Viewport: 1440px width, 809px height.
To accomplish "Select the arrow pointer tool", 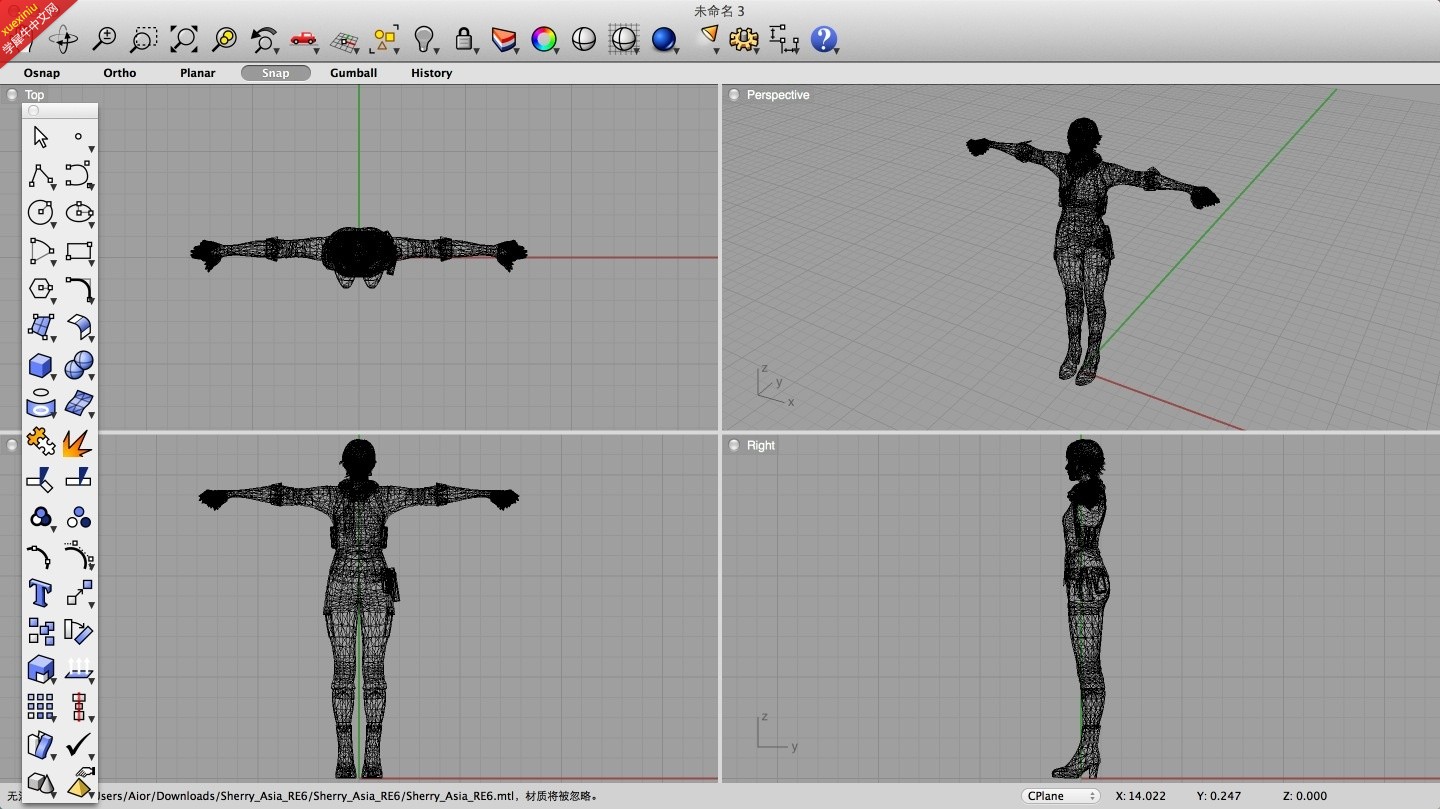I will (x=40, y=137).
